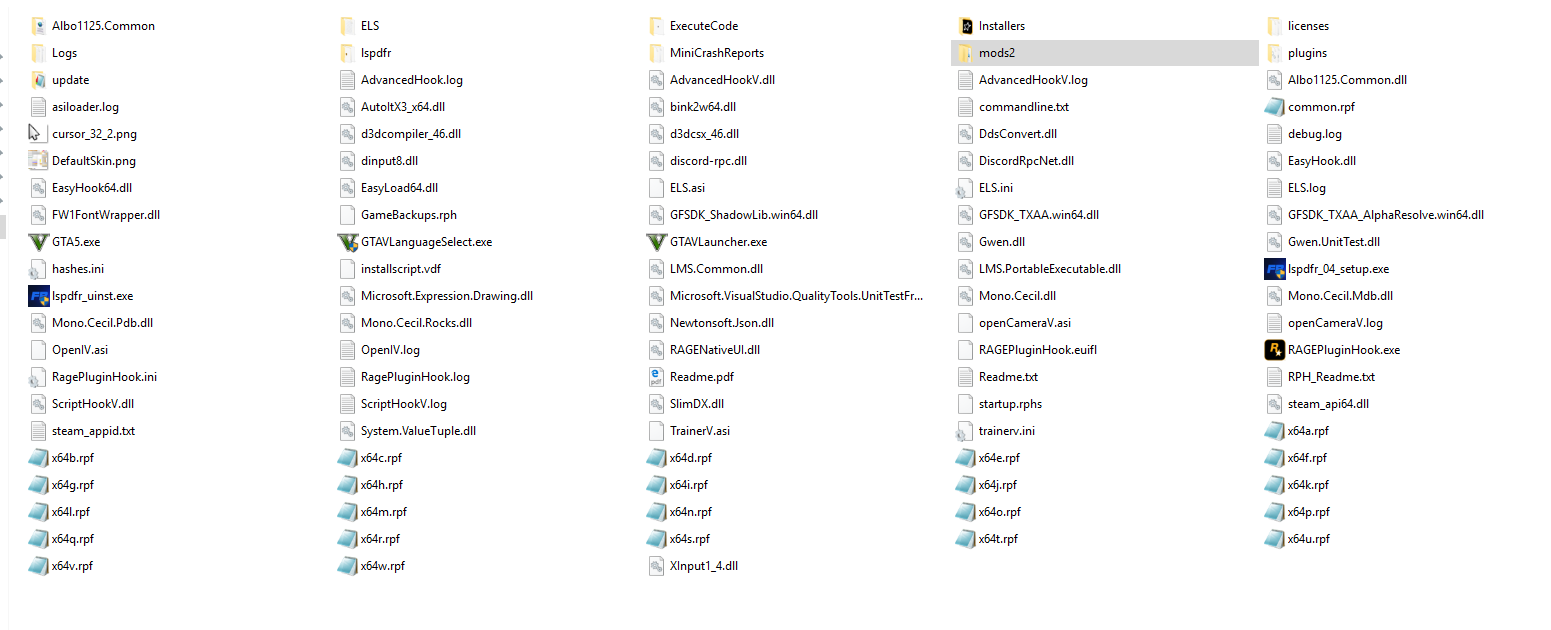The height and width of the screenshot is (630, 1551).
Task: Click the ScriptHookV.dll file icon
Action: coord(38,404)
